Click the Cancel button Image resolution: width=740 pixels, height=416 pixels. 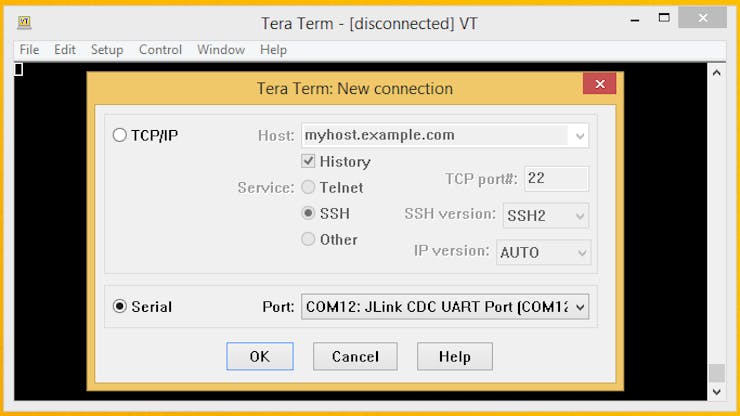(x=355, y=356)
